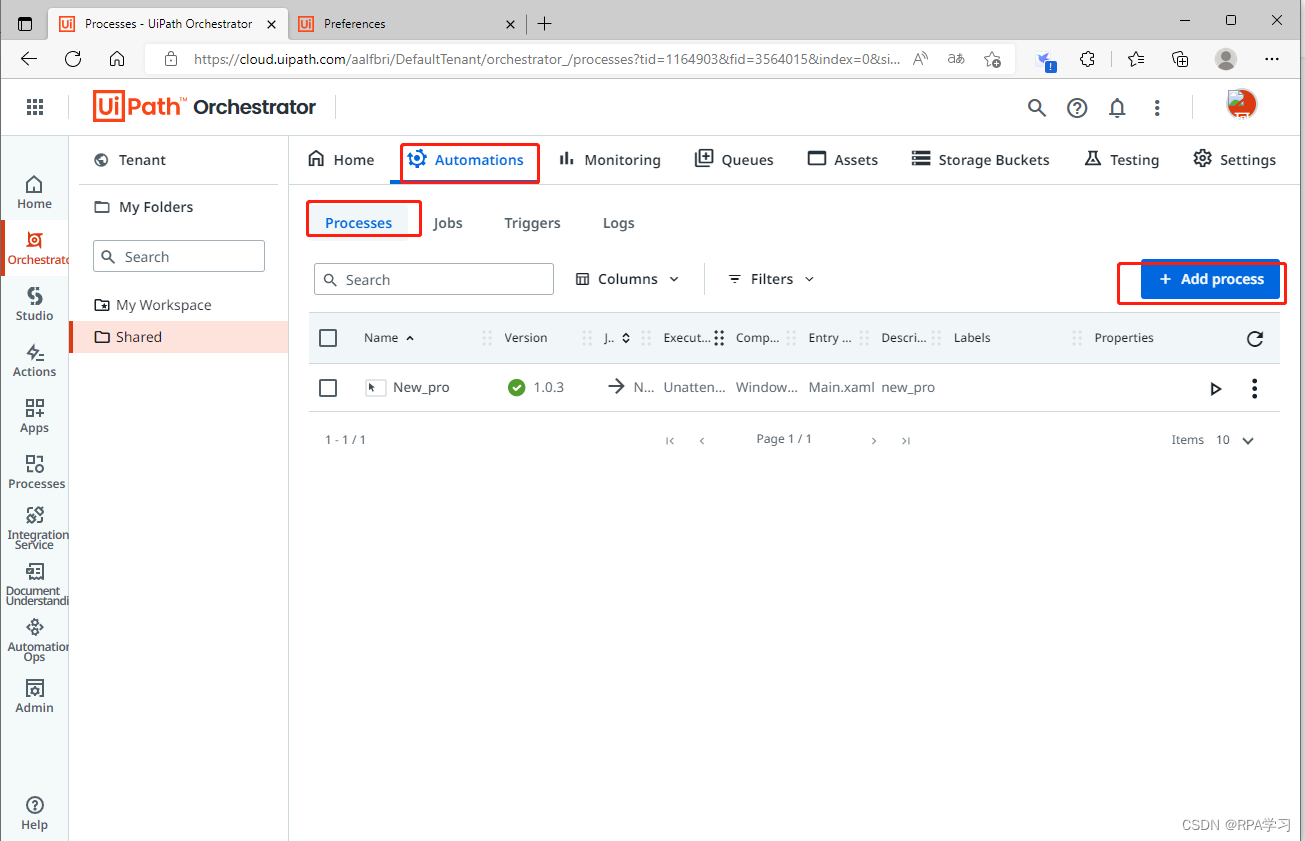Image resolution: width=1305 pixels, height=841 pixels.
Task: Open the Apps section in sidebar
Action: coord(34,415)
